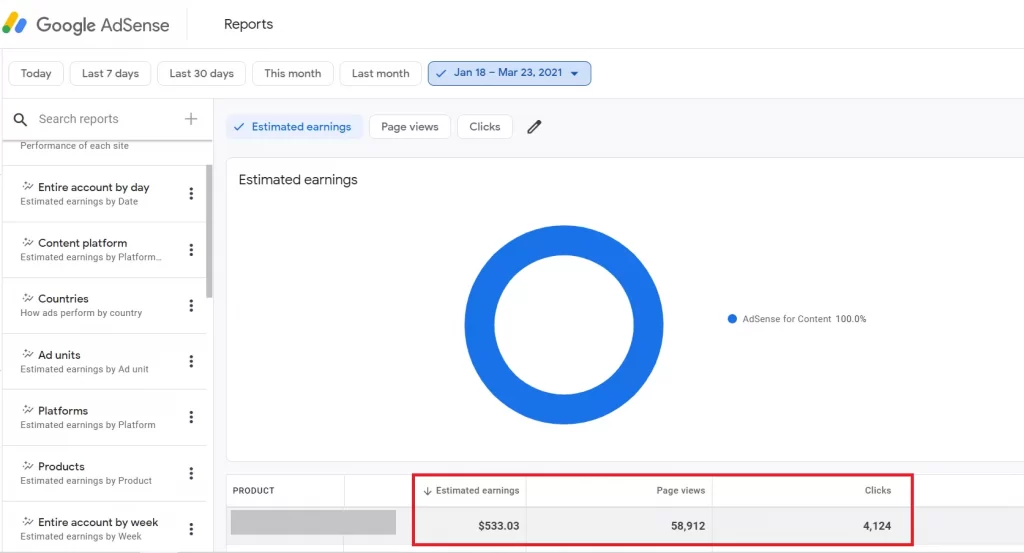This screenshot has height=553, width=1024.
Task: Click the sort arrow on Estimated earnings column
Action: 427,491
